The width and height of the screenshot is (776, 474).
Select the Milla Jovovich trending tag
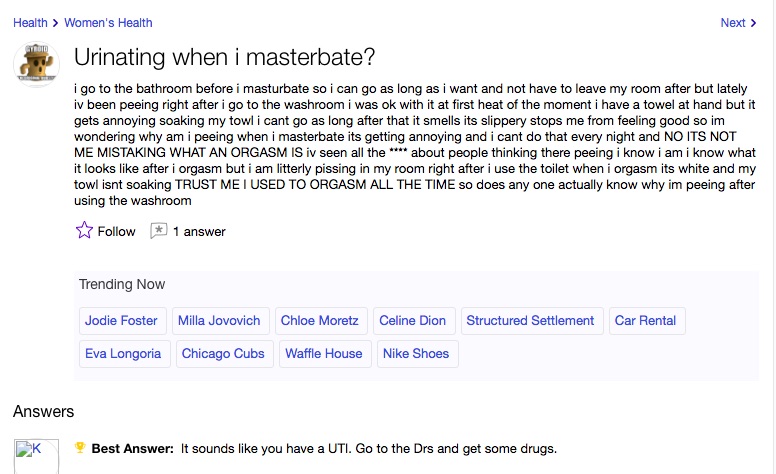coord(220,321)
